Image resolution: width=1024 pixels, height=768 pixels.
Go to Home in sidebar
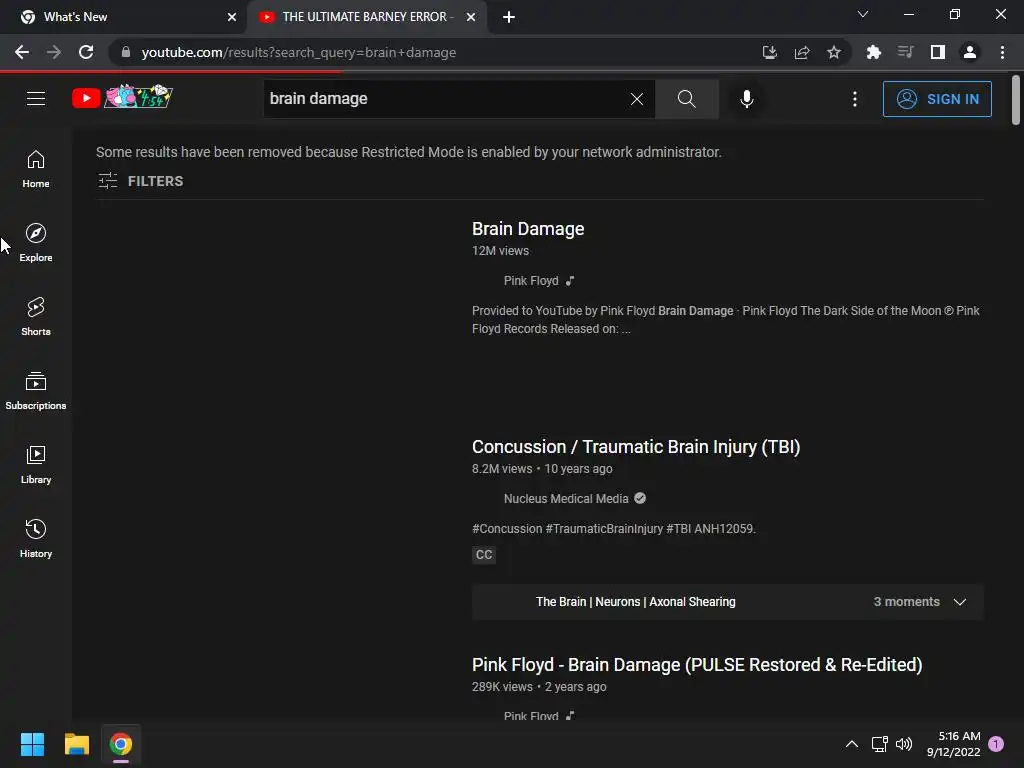click(x=36, y=169)
